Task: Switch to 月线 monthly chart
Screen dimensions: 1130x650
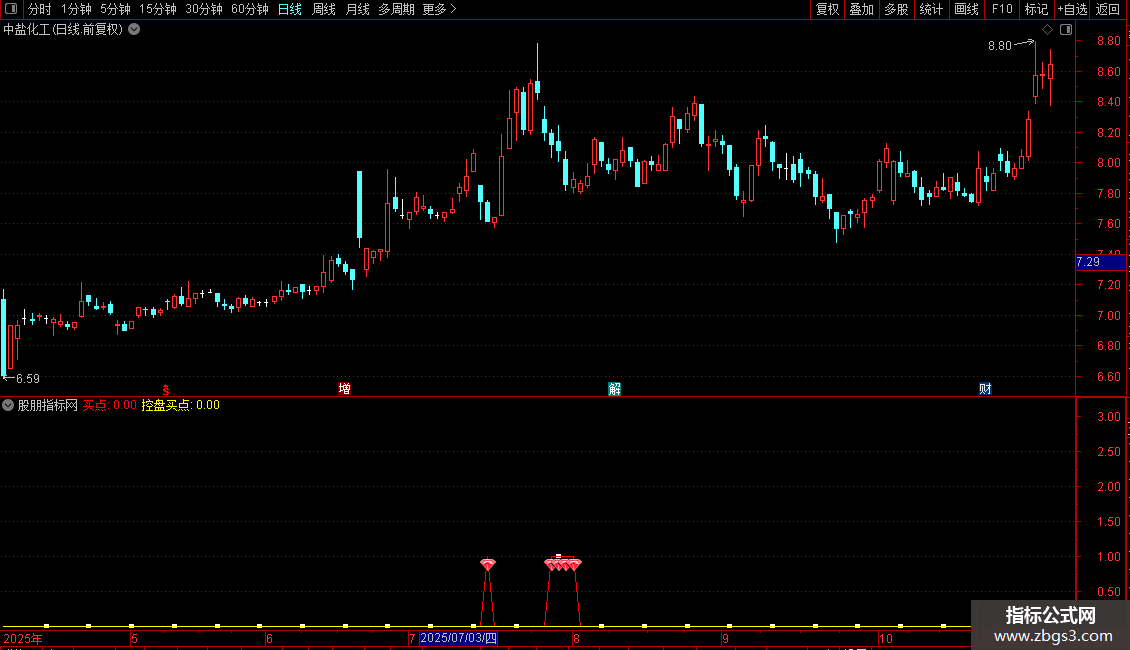Action: pyautogui.click(x=357, y=9)
